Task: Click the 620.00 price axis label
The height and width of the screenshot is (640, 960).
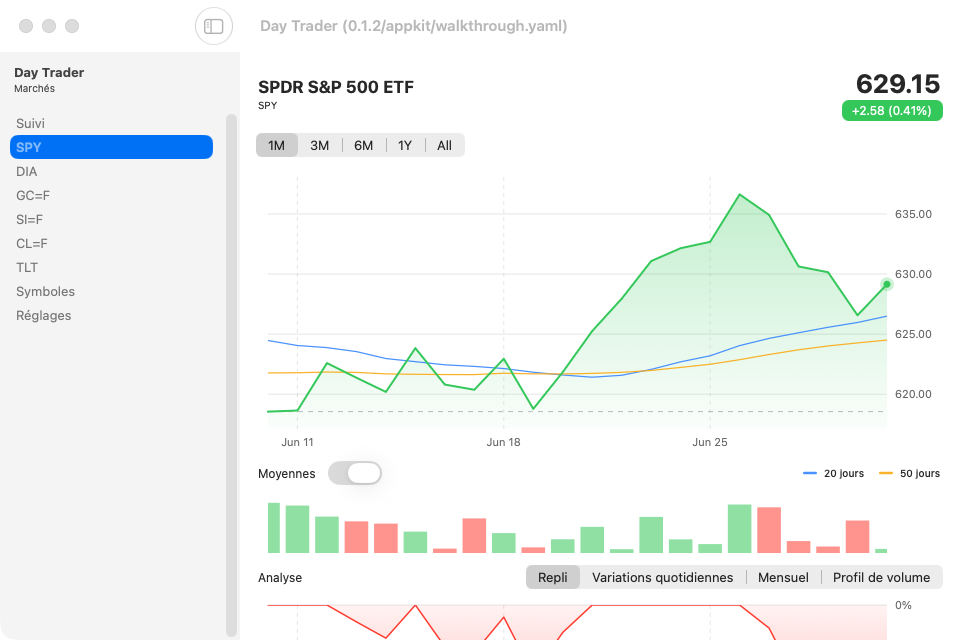Action: point(913,394)
